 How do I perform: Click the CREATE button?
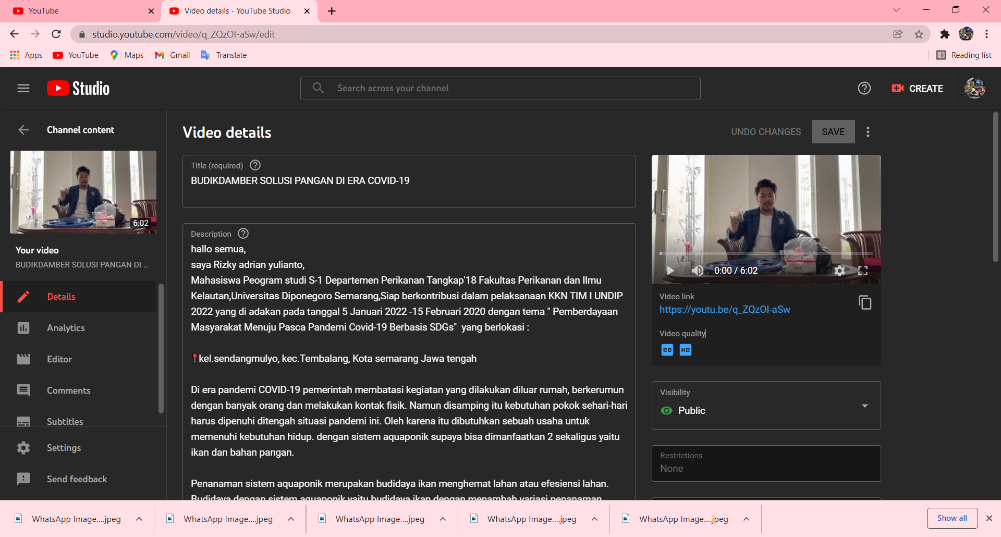click(917, 88)
